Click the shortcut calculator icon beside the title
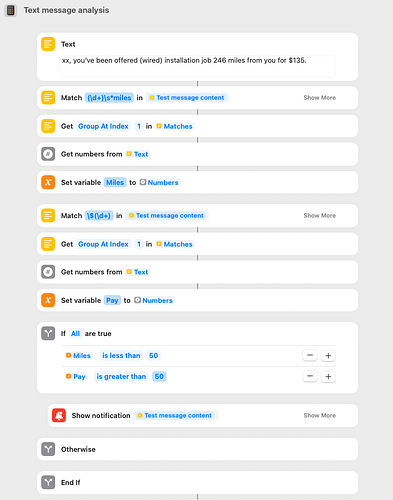This screenshot has height=500, width=393. click(11, 10)
